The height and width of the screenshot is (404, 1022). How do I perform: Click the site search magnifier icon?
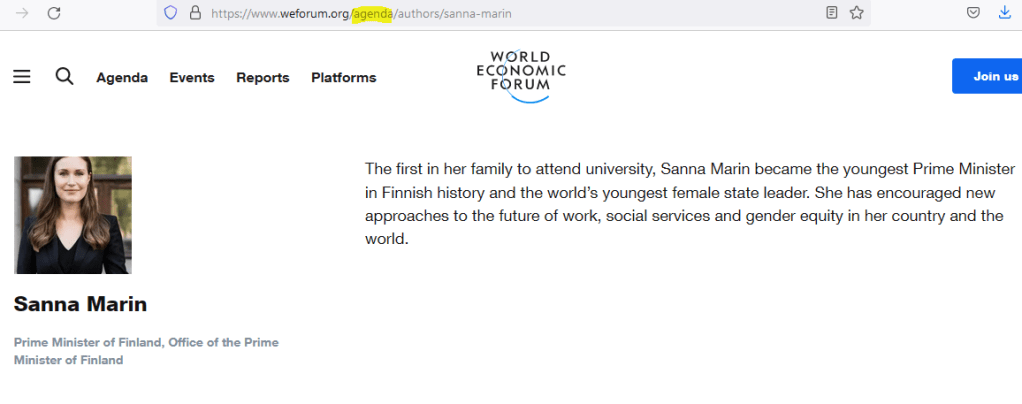[64, 77]
